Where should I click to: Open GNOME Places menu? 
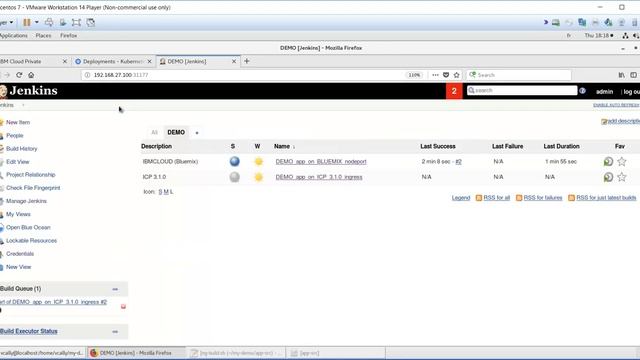click(x=43, y=36)
